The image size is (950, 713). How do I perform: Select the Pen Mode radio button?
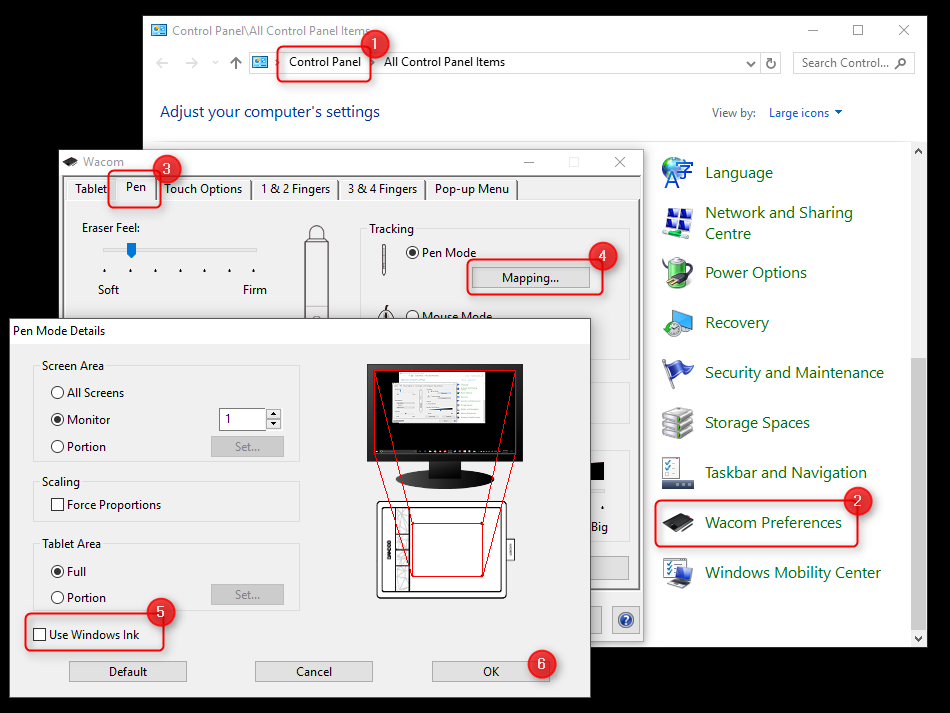point(413,253)
